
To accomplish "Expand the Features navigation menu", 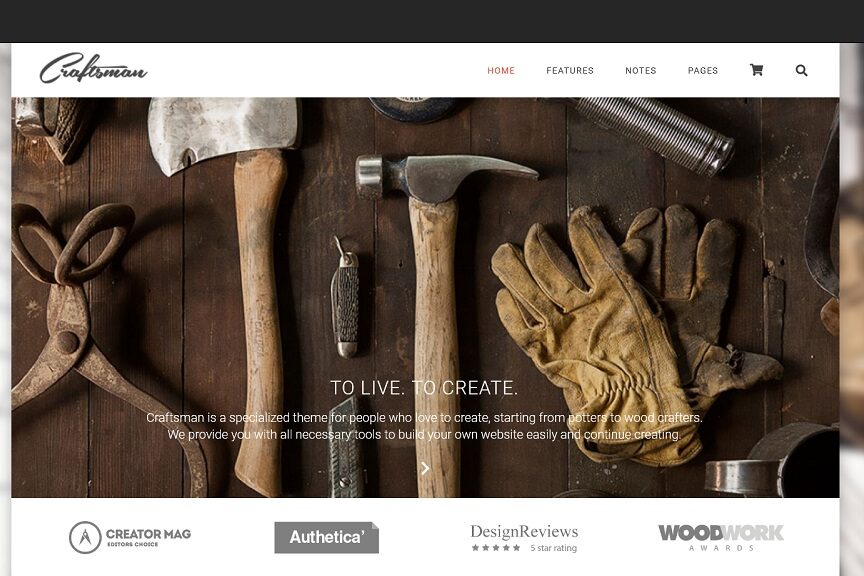I will 570,71.
